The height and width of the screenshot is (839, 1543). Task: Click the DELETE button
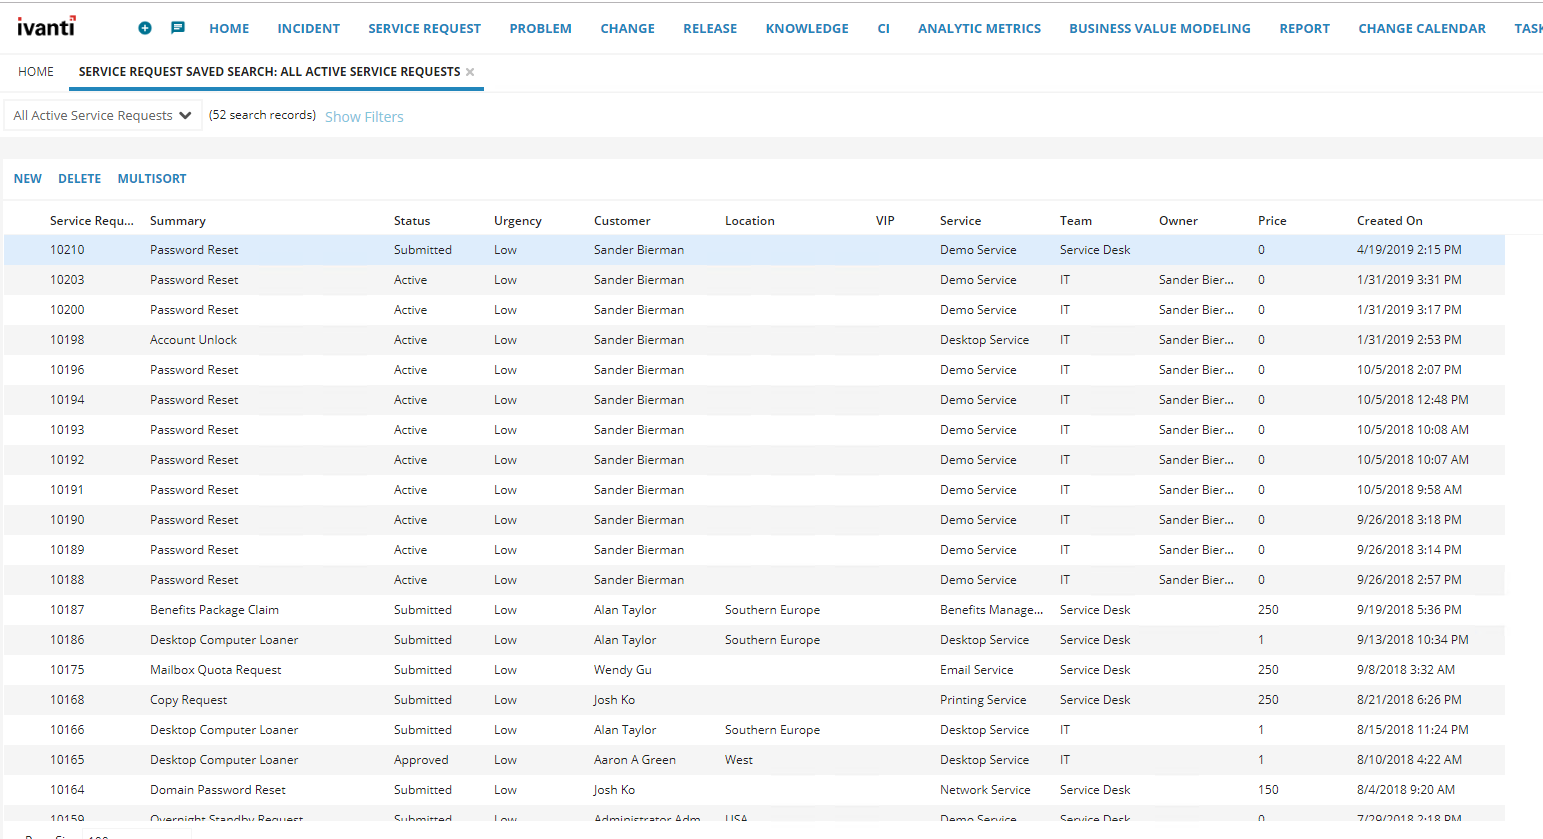click(79, 179)
